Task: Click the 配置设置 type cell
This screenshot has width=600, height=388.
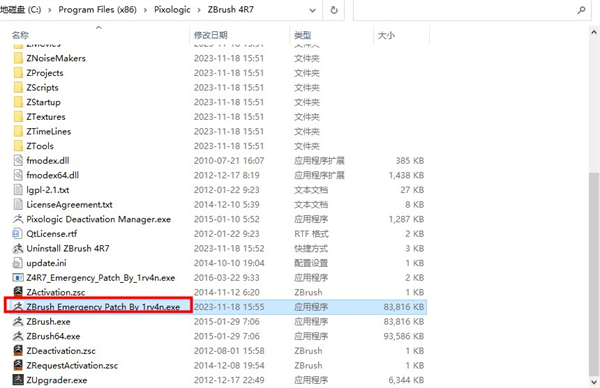Action: click(x=311, y=263)
